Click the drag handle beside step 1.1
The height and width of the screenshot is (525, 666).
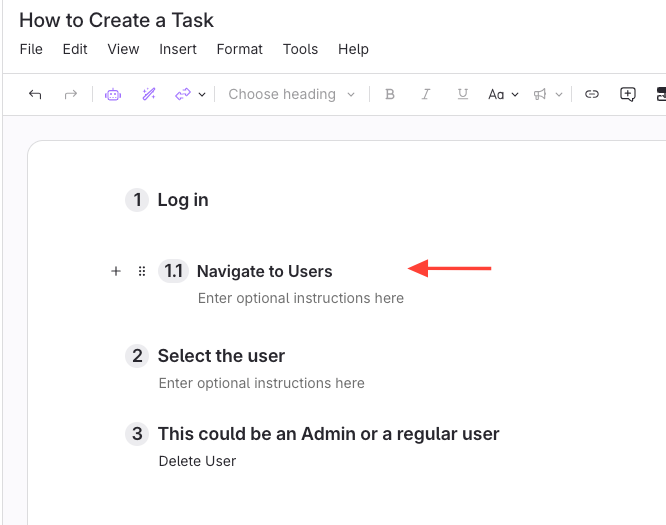point(142,271)
